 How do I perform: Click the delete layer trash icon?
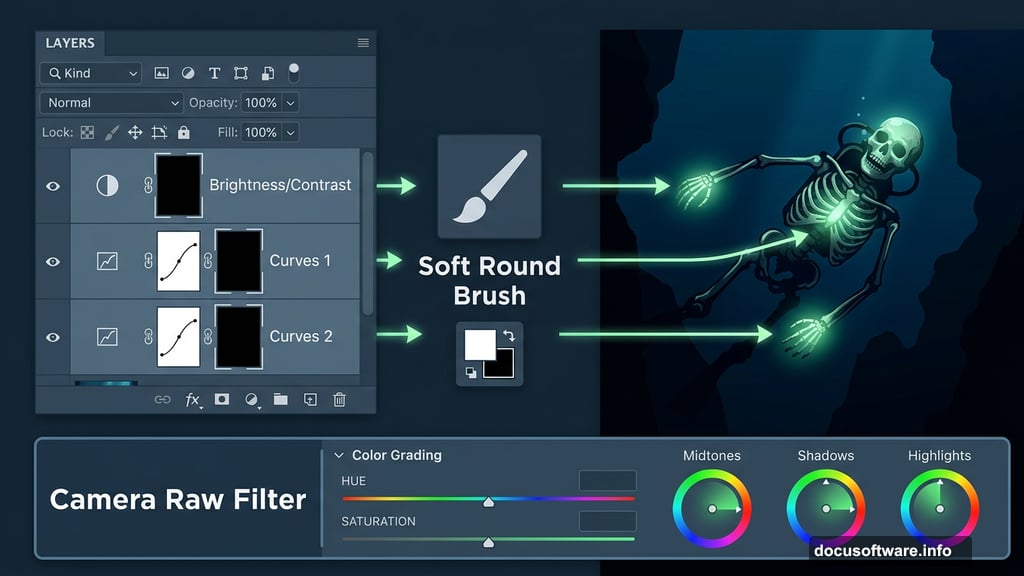(x=340, y=399)
